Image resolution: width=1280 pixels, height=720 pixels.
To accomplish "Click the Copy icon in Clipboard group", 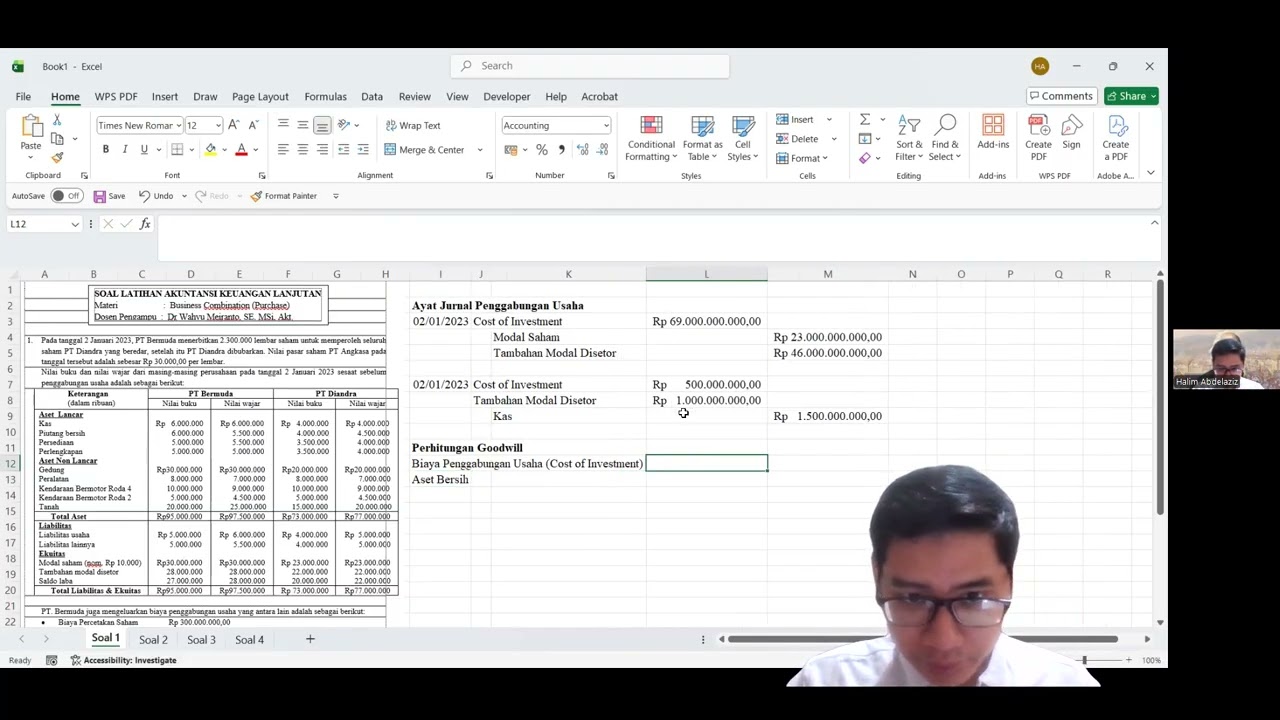I will click(x=57, y=139).
